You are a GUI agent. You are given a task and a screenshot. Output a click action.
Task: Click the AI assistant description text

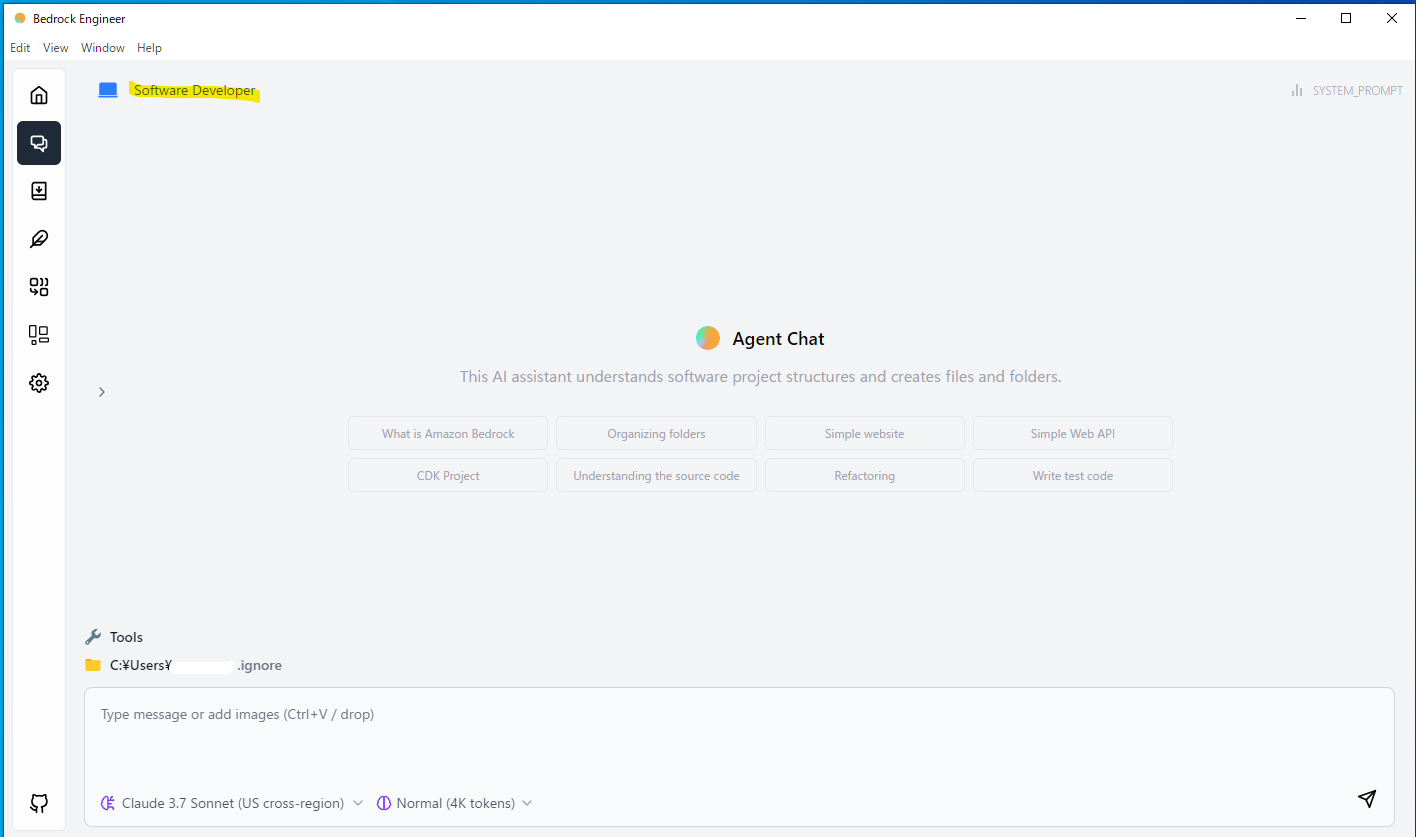tap(760, 377)
